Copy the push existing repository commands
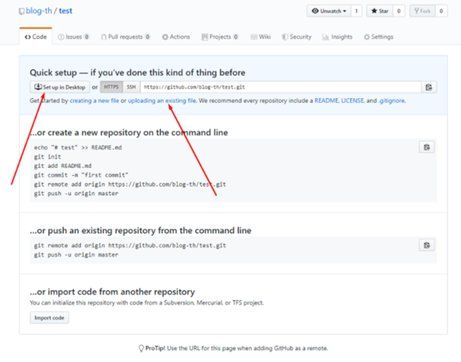Viewport: 461px width, 362px height. 427,245
